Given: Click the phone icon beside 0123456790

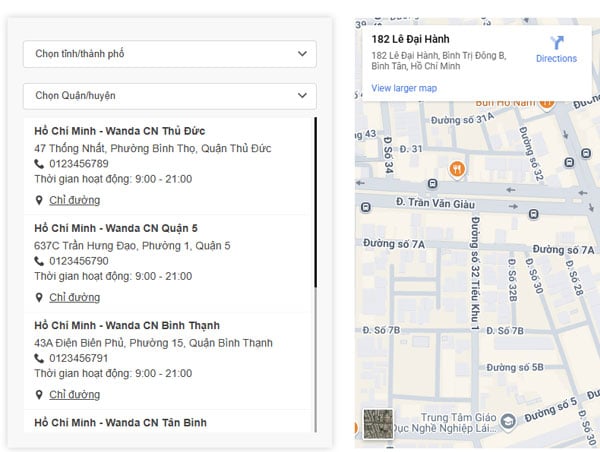Looking at the screenshot, I should pyautogui.click(x=39, y=261).
